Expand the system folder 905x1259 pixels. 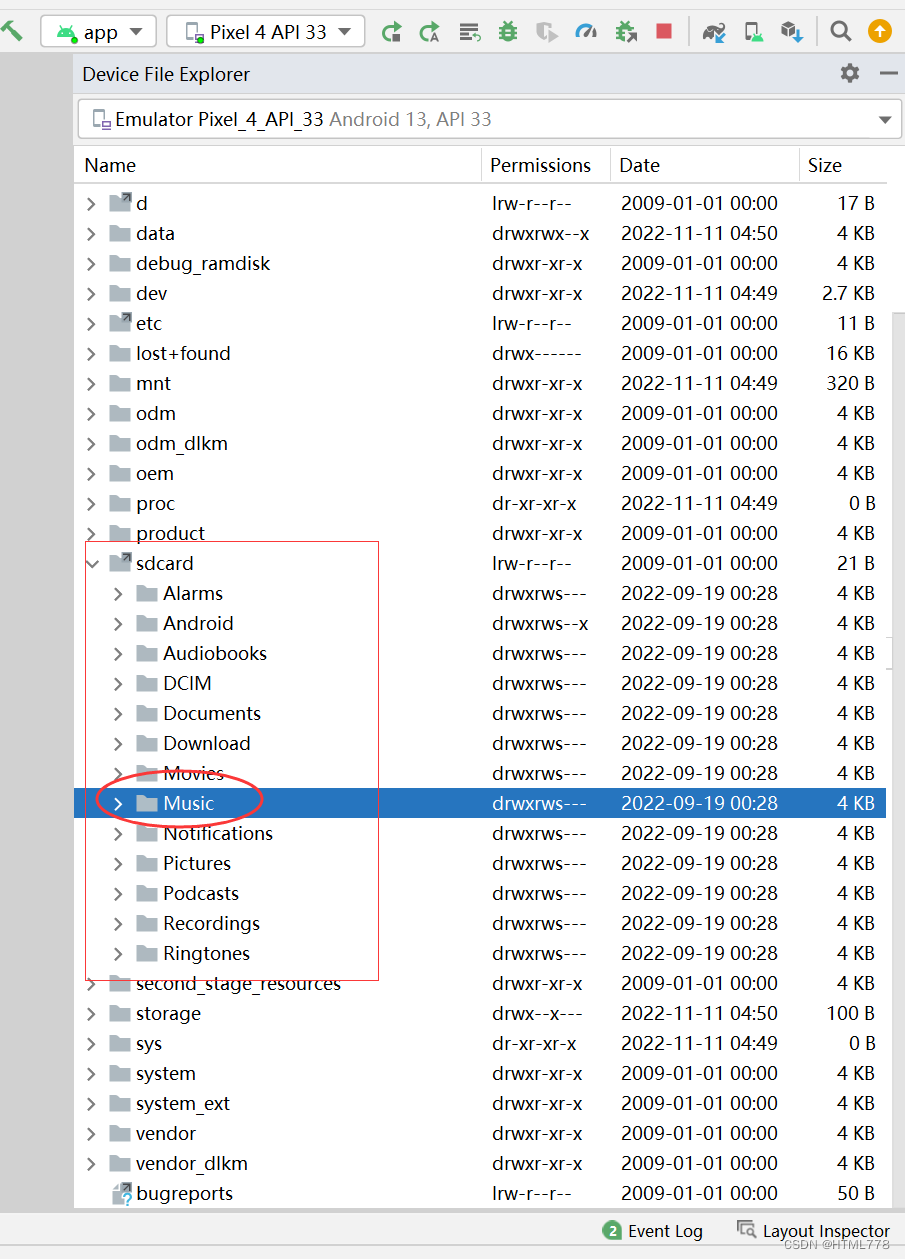92,1074
